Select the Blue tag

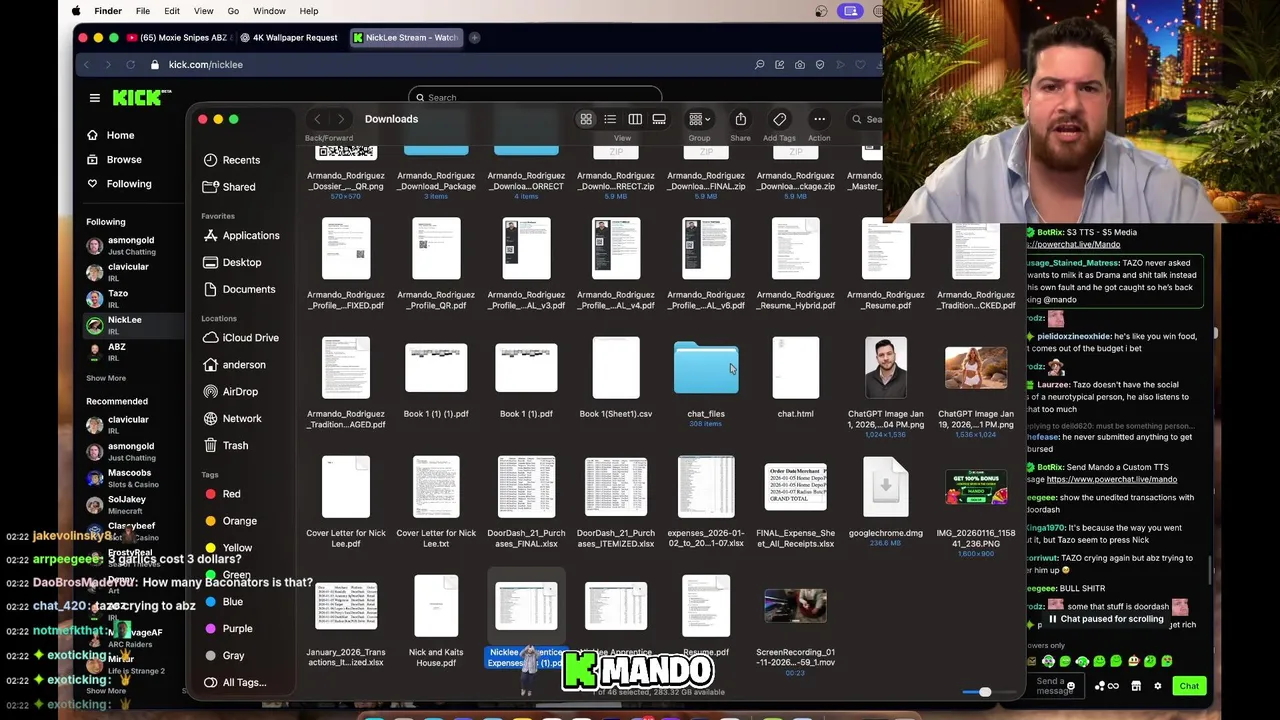223,602
